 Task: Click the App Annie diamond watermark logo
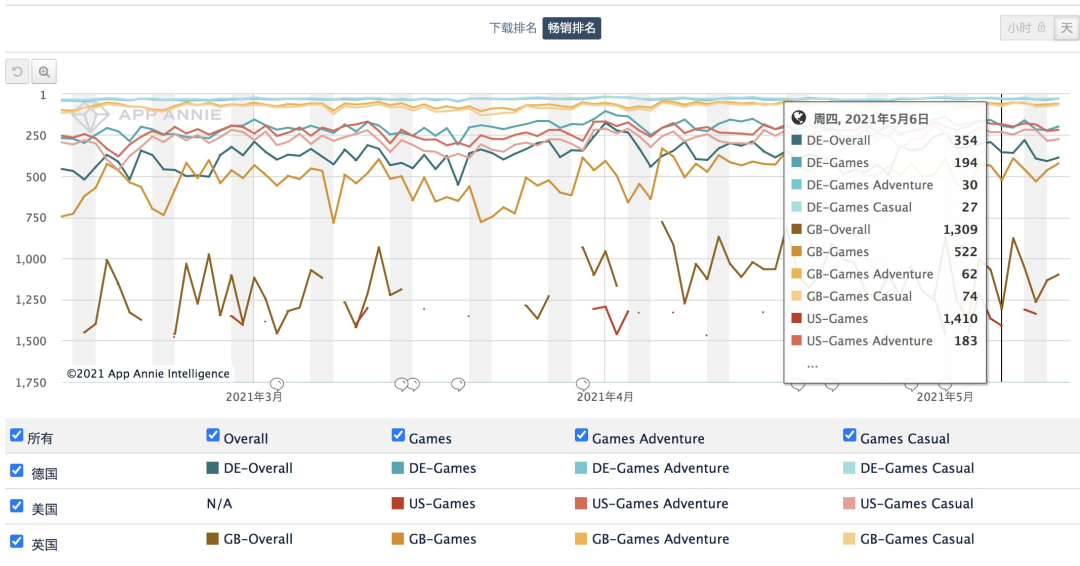93,115
